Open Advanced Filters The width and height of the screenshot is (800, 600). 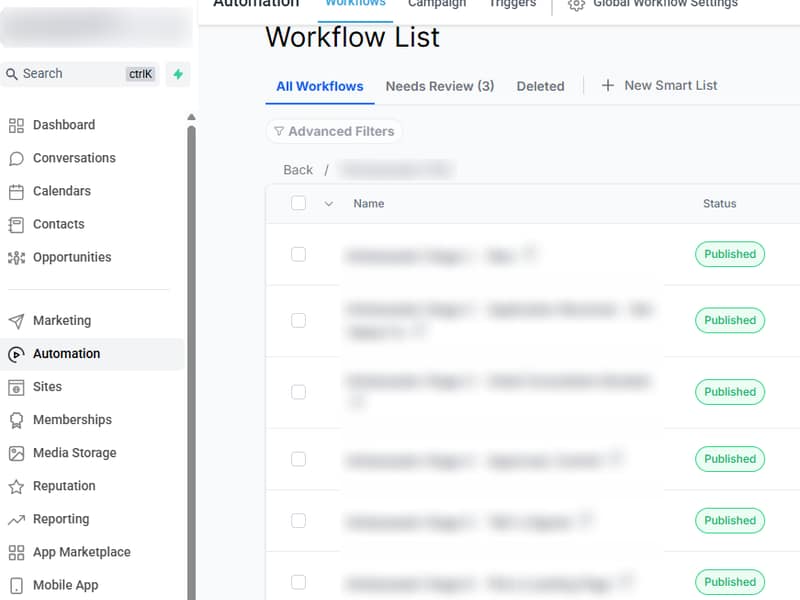[334, 132]
